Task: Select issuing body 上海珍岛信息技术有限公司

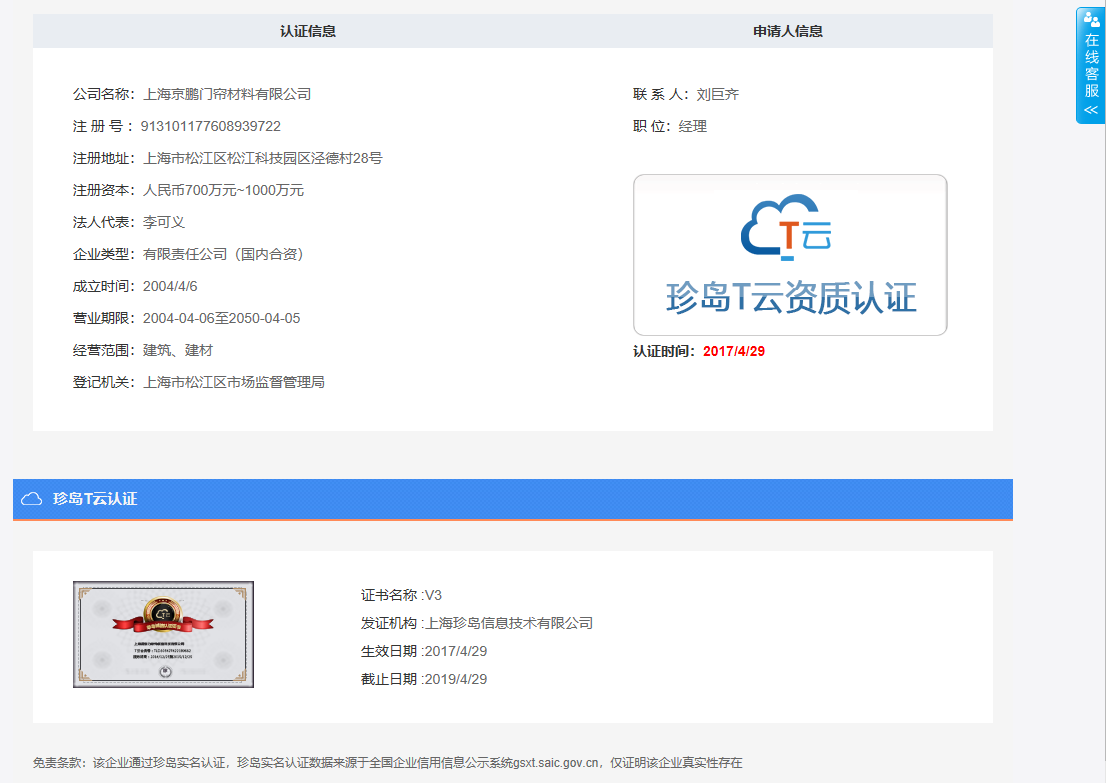Action: (509, 624)
